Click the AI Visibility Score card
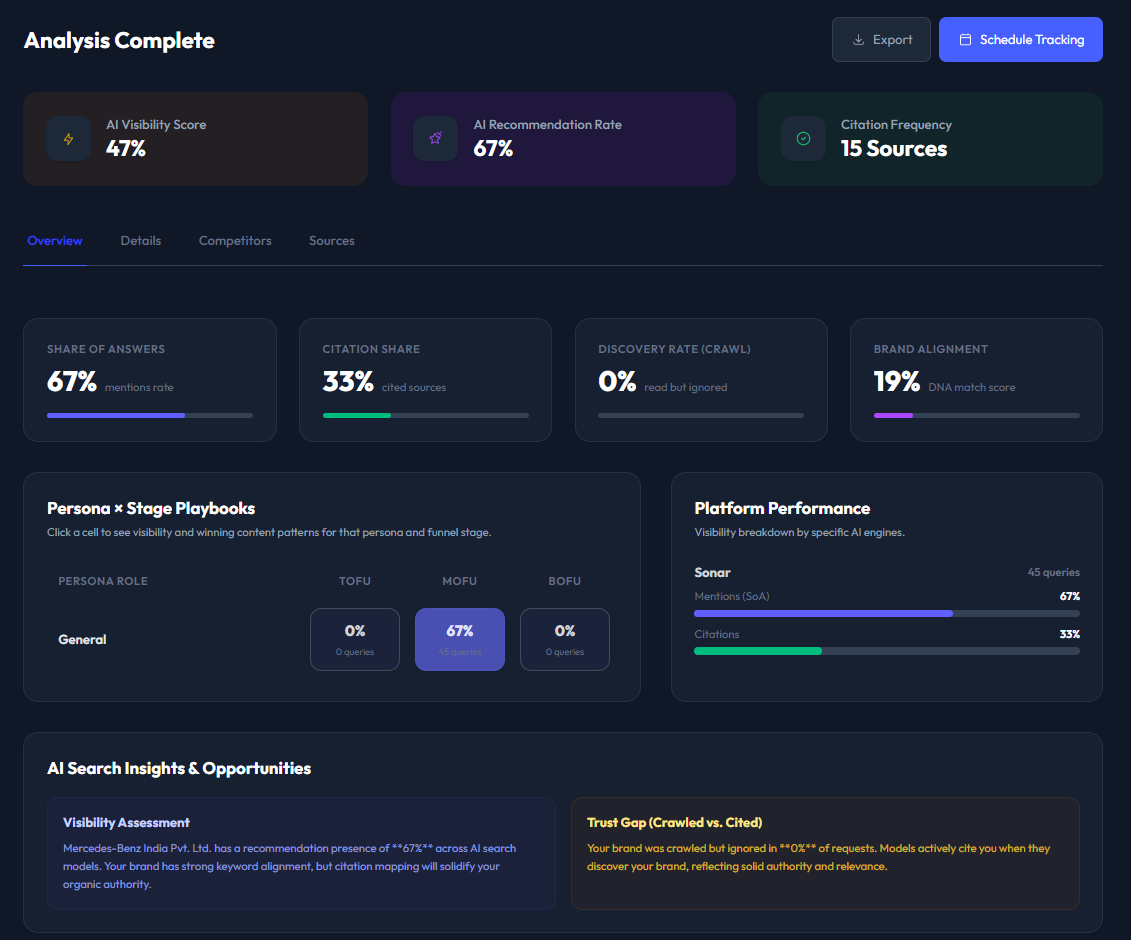The image size is (1131, 940). point(195,139)
